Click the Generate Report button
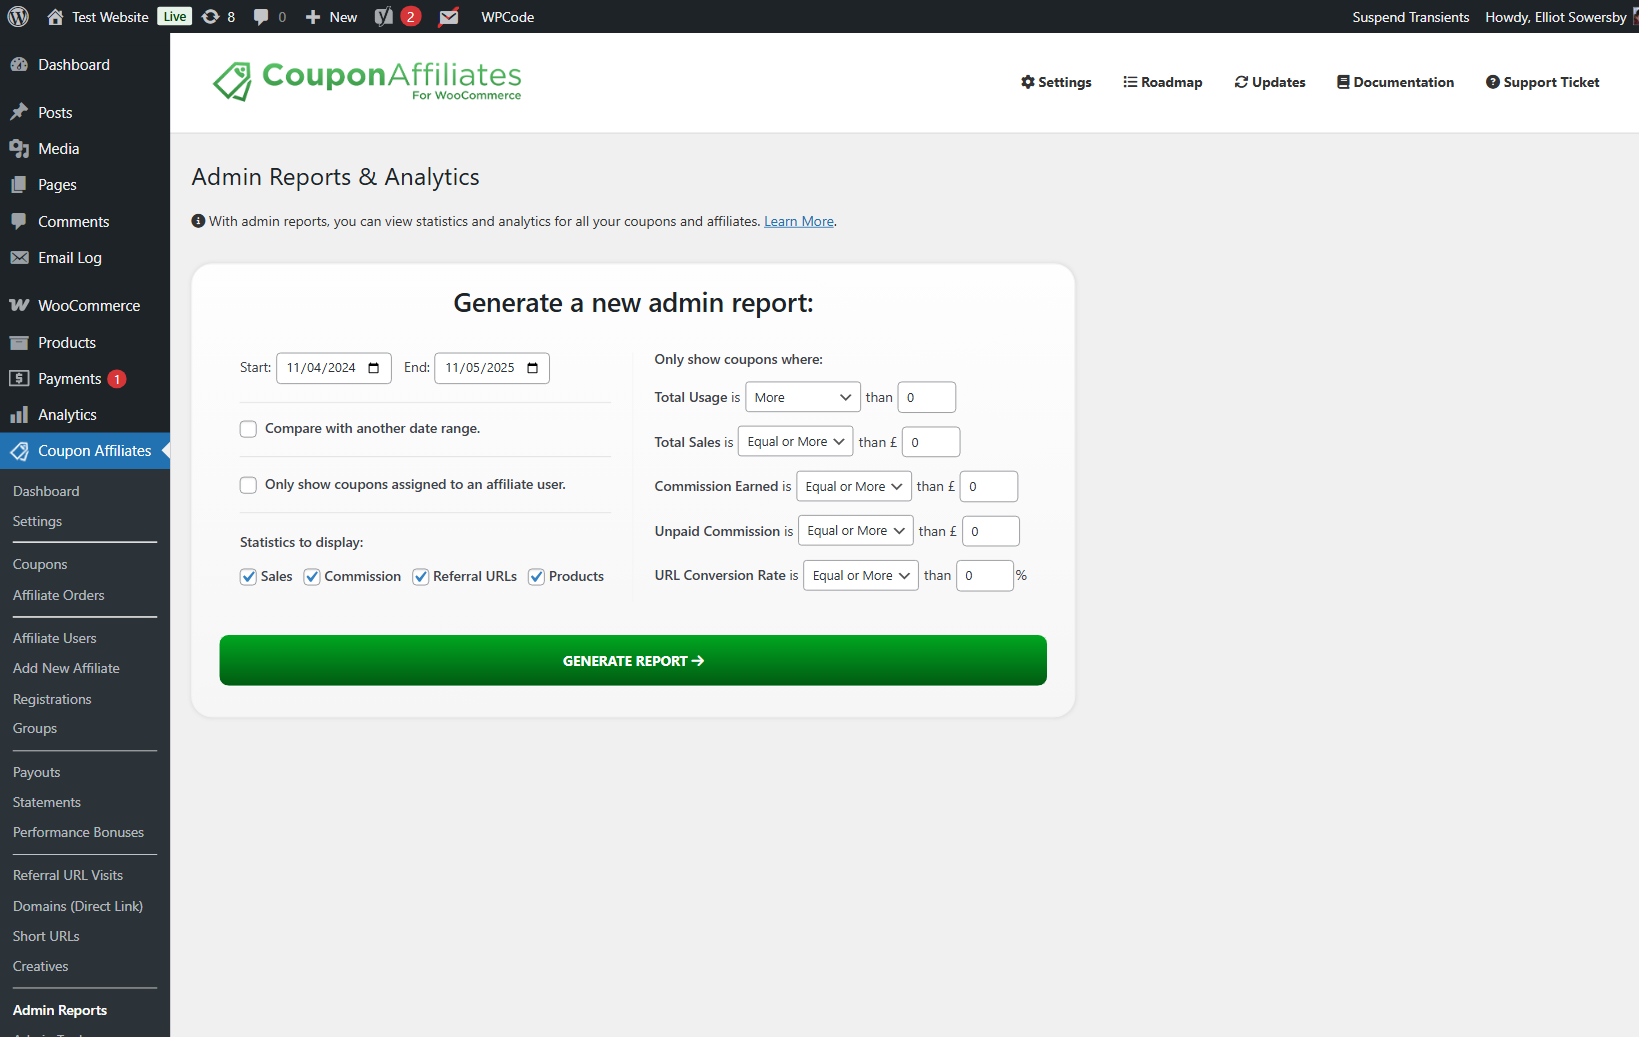The width and height of the screenshot is (1639, 1037). pyautogui.click(x=633, y=660)
